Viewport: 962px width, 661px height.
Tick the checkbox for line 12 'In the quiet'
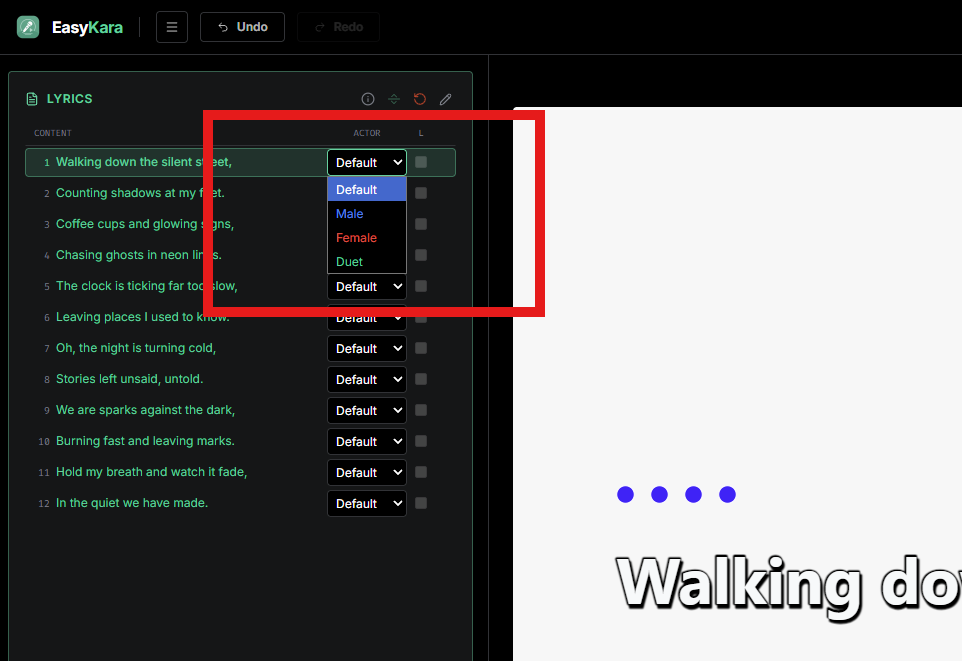click(421, 503)
